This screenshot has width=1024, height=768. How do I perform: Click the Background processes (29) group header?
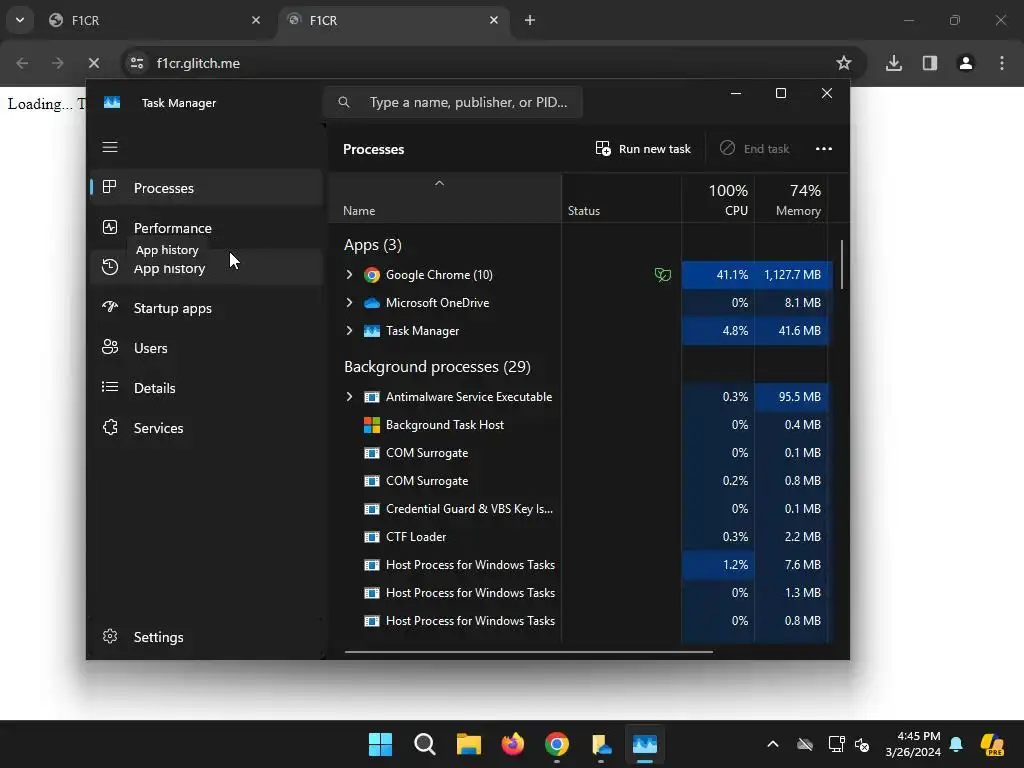click(437, 367)
